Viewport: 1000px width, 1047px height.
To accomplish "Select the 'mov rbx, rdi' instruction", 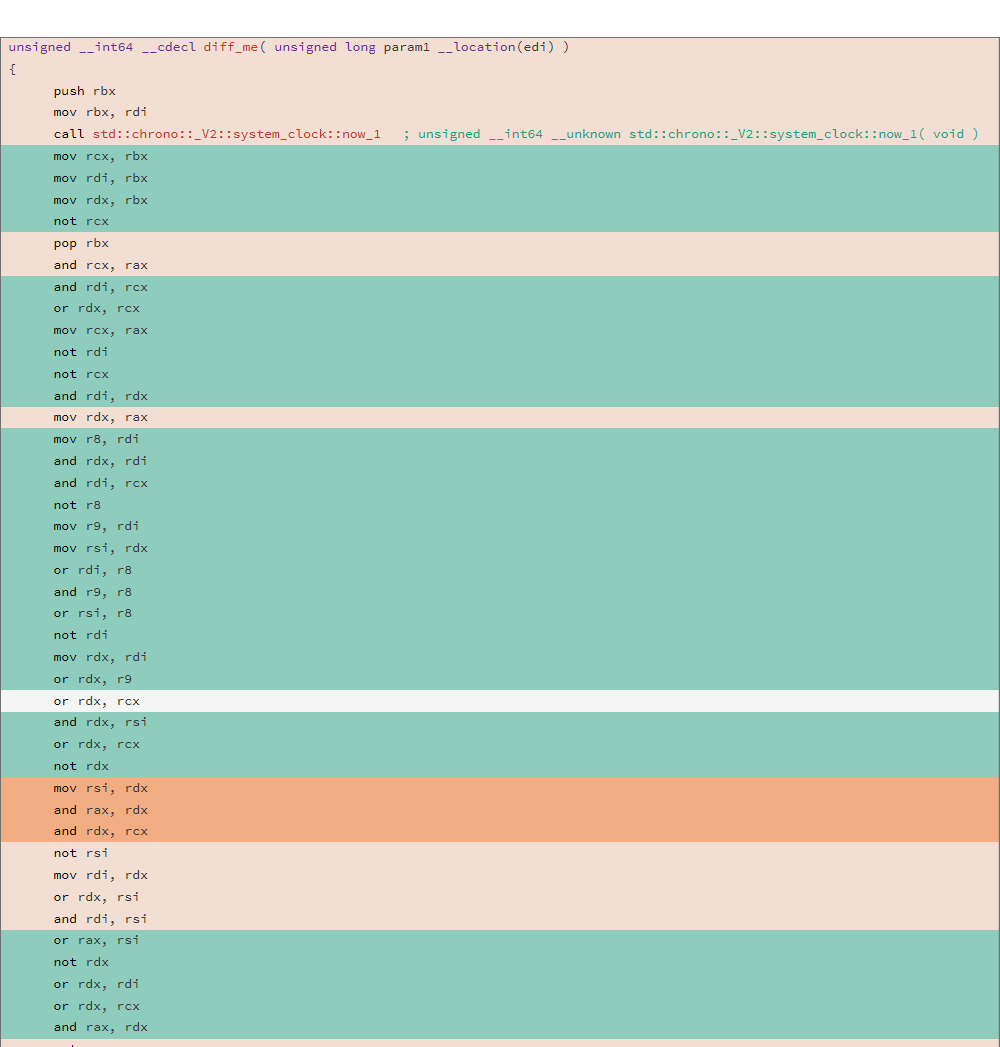I will tap(100, 111).
